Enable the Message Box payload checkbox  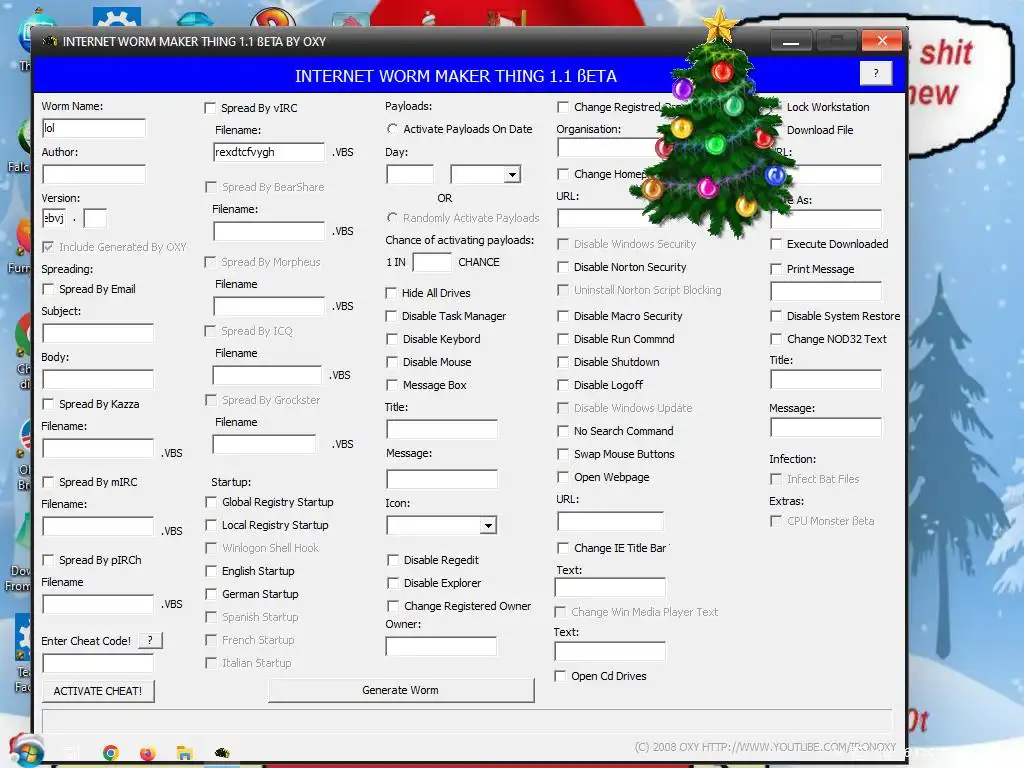pos(392,385)
